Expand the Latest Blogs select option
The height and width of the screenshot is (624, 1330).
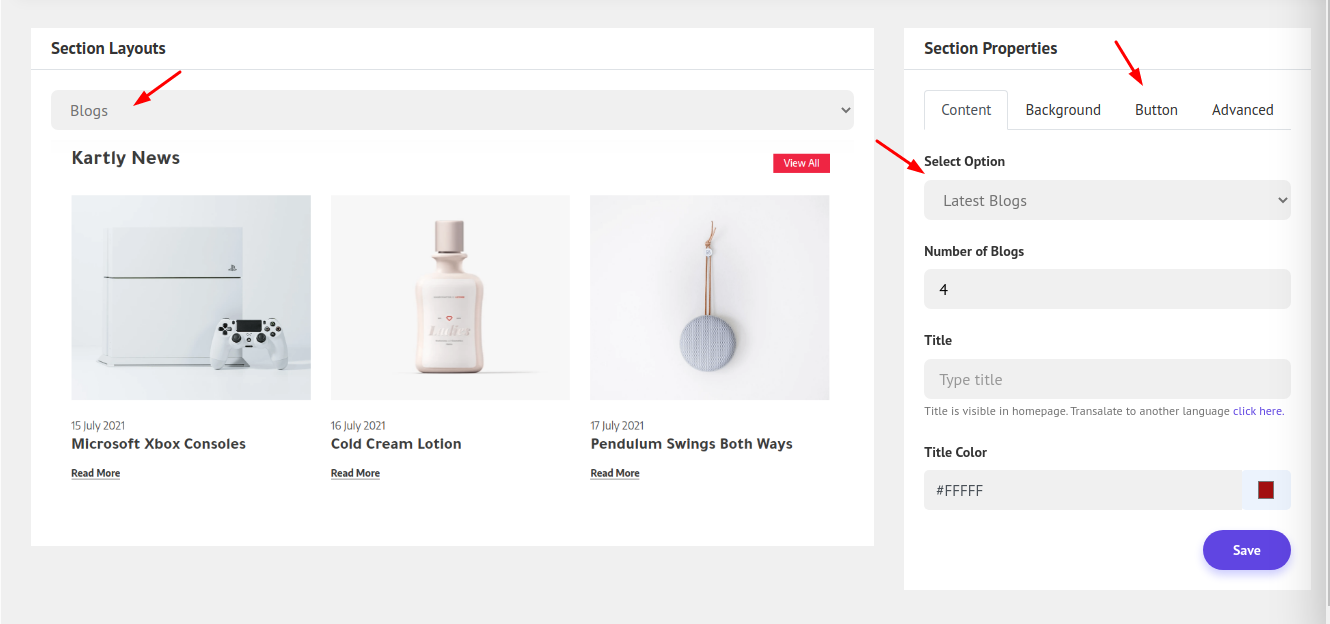(1107, 200)
